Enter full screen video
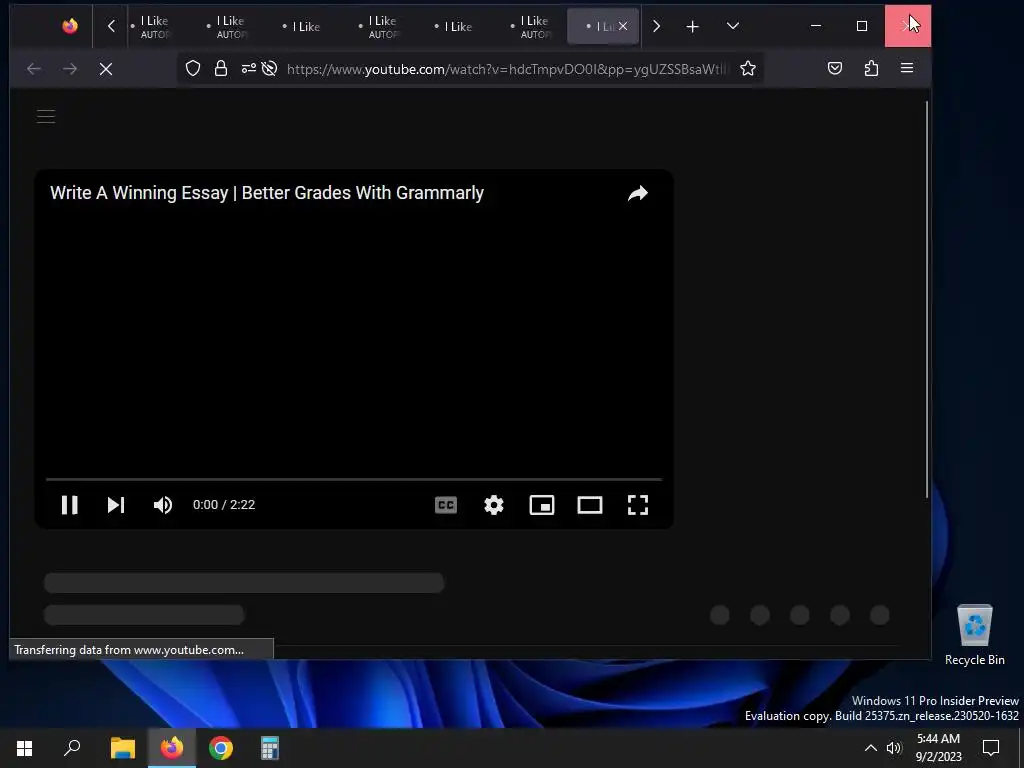 637,505
